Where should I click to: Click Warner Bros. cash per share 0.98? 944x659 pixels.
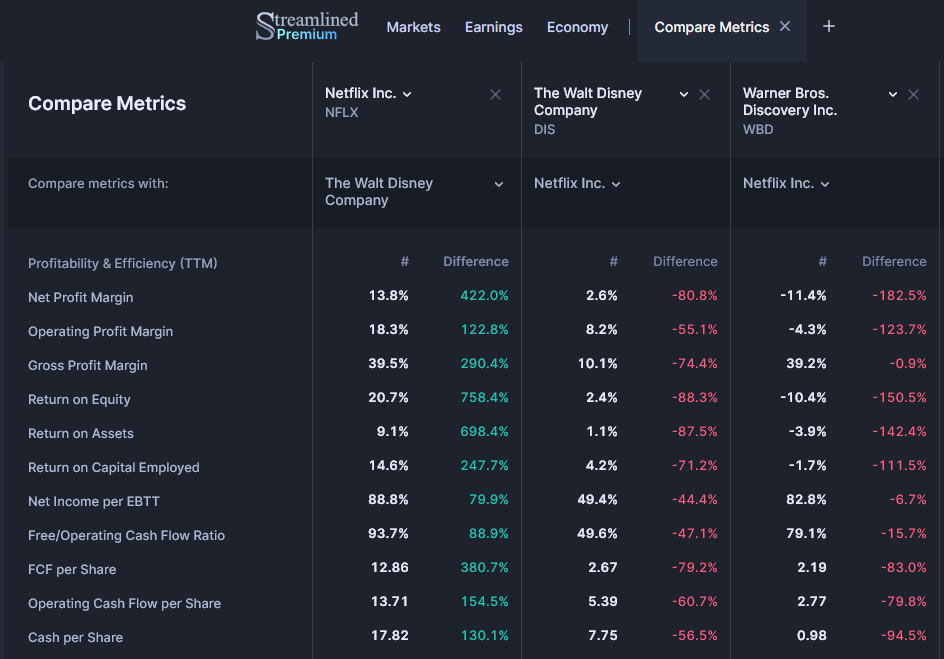(812, 636)
